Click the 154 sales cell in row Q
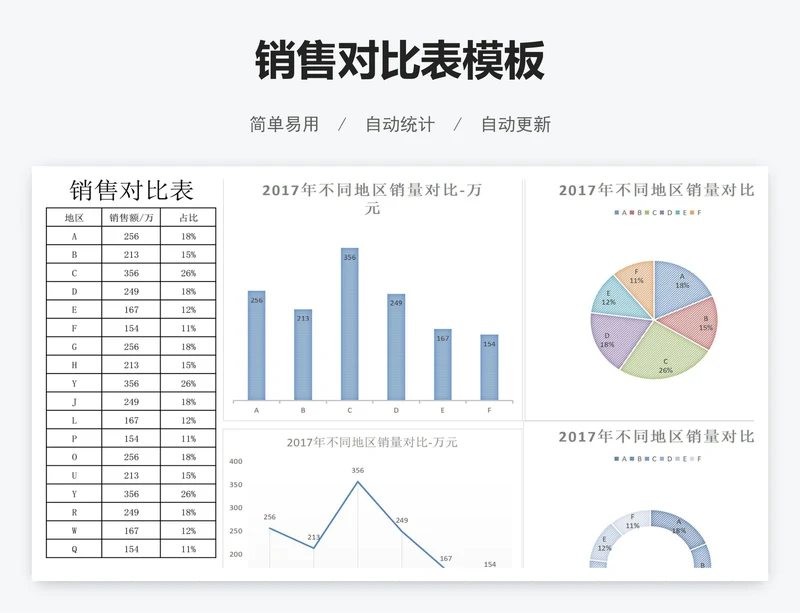Image resolution: width=800 pixels, height=613 pixels. (x=131, y=549)
